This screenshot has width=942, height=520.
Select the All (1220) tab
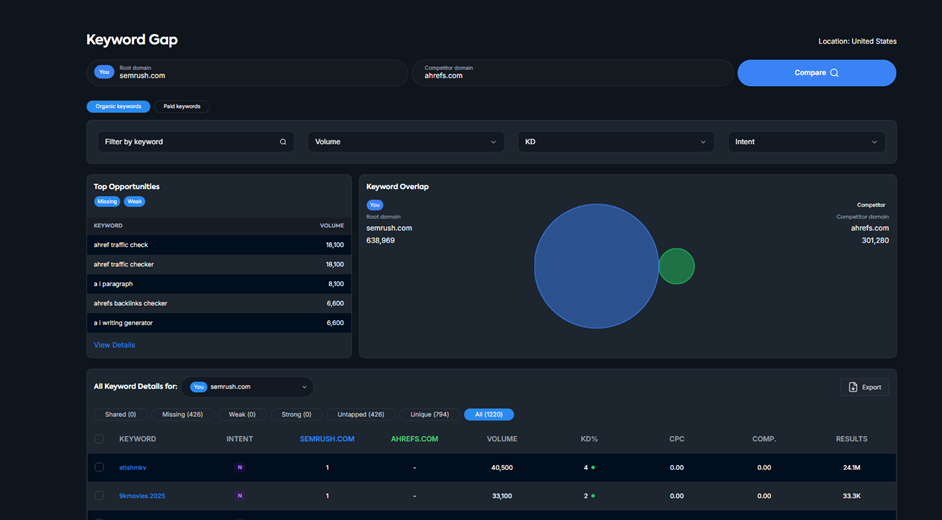pyautogui.click(x=489, y=414)
